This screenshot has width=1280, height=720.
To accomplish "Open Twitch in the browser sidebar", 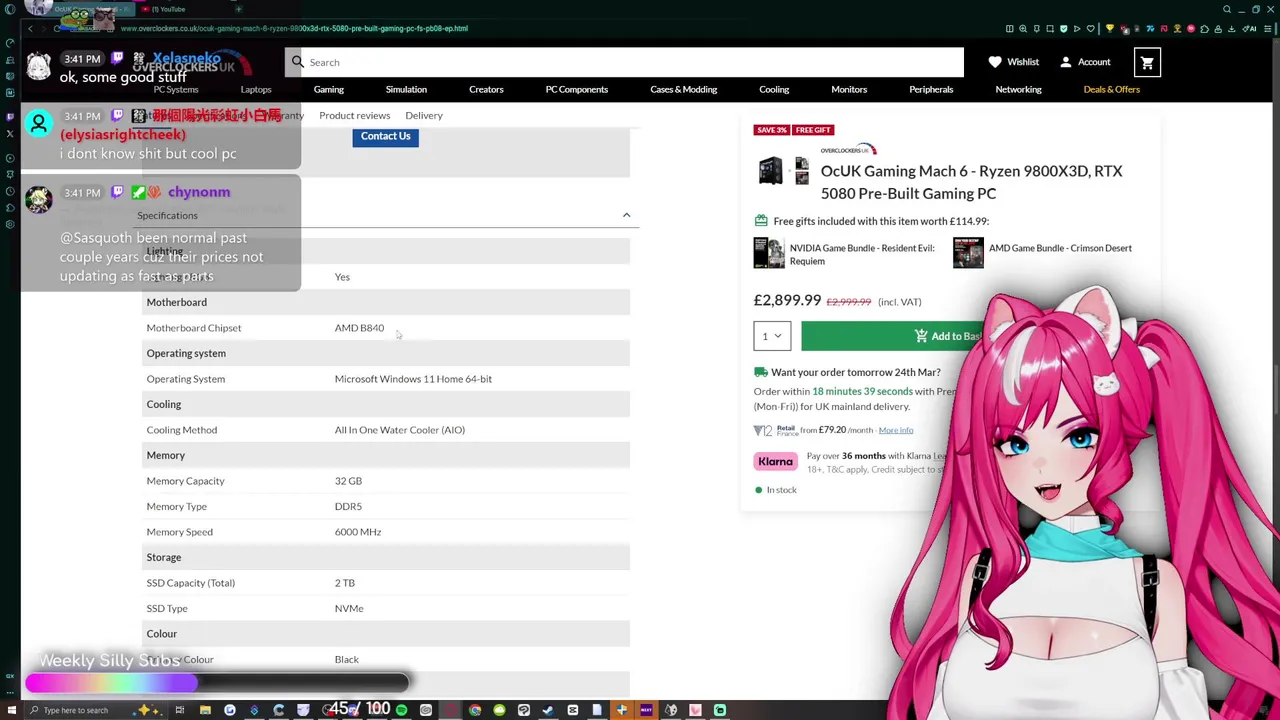I will point(10,117).
